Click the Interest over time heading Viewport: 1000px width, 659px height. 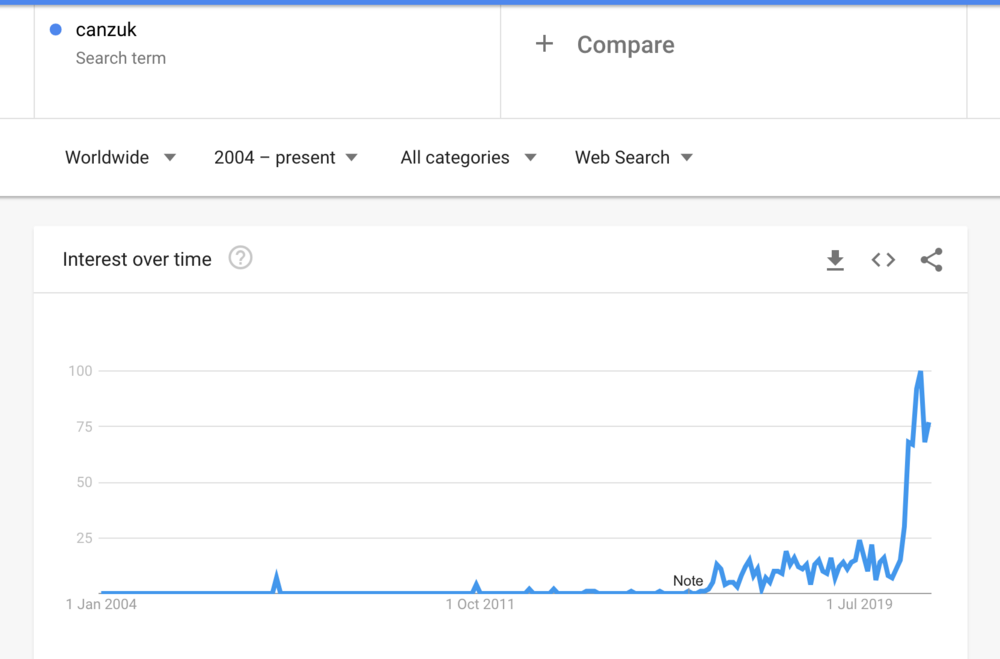(137, 259)
